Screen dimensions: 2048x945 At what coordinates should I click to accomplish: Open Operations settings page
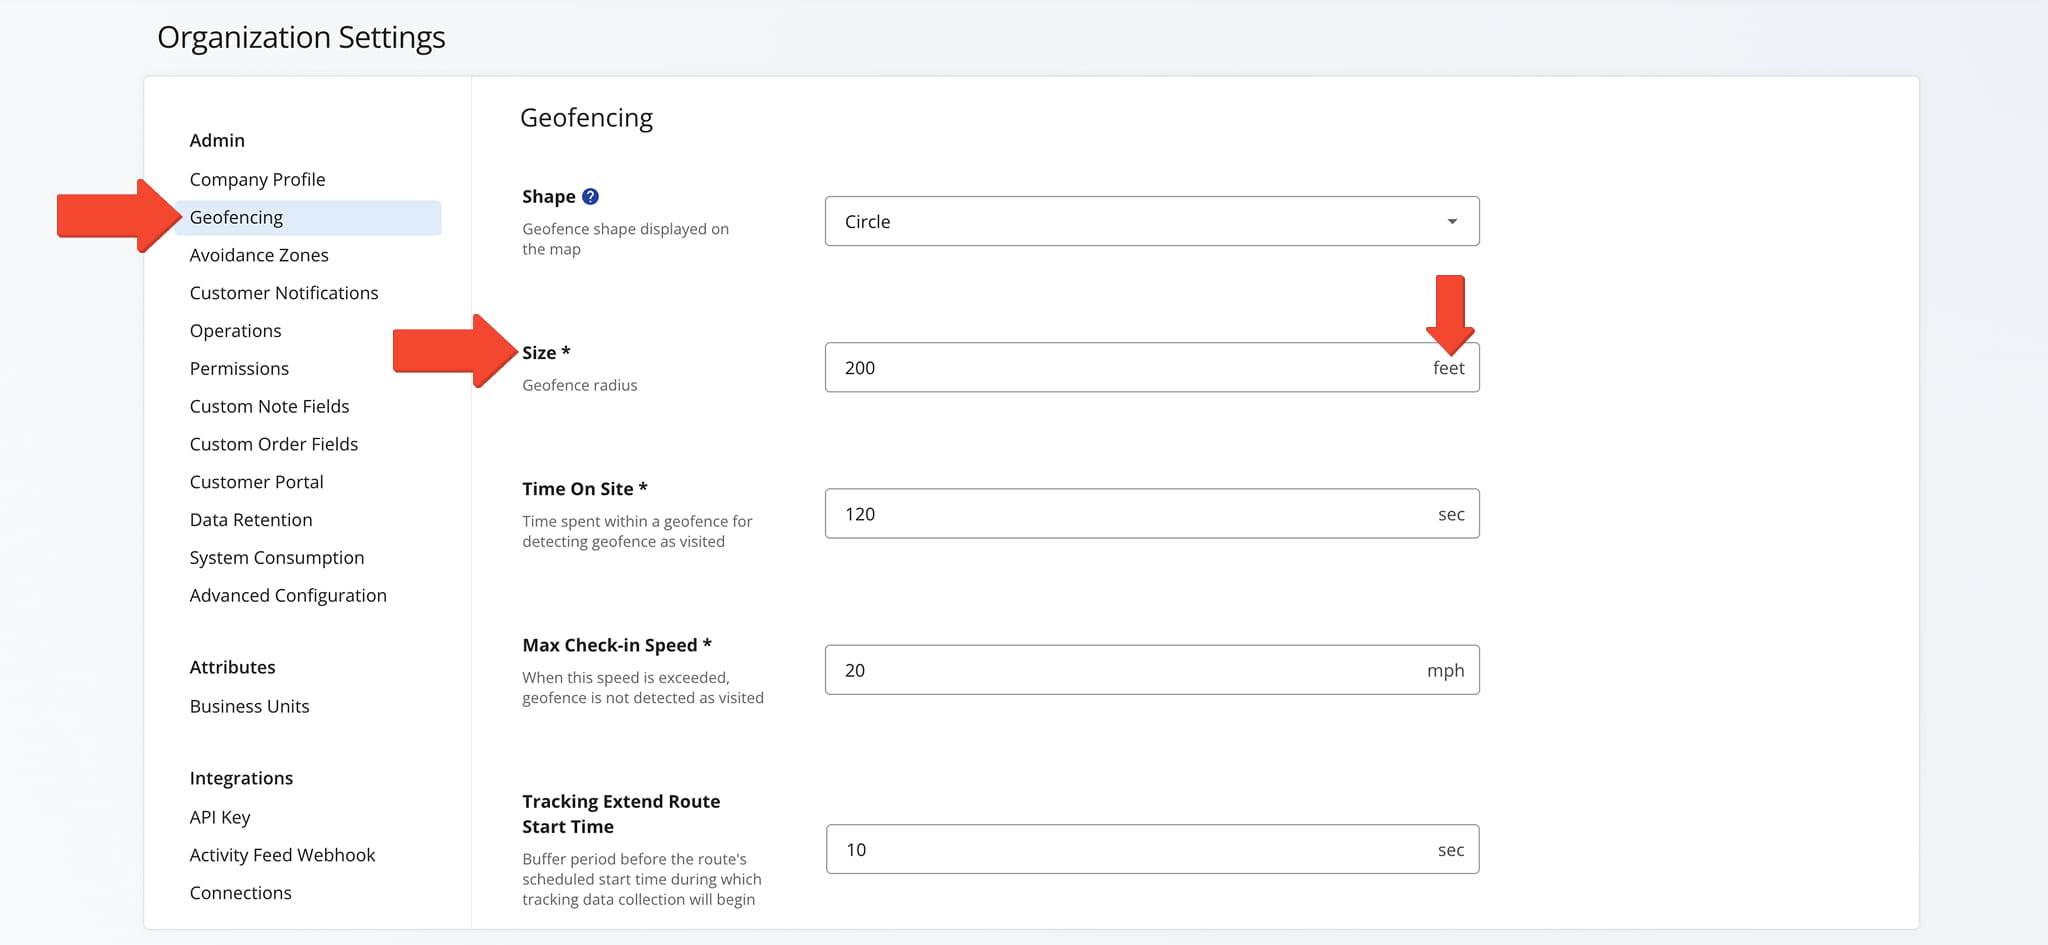[x=235, y=331]
